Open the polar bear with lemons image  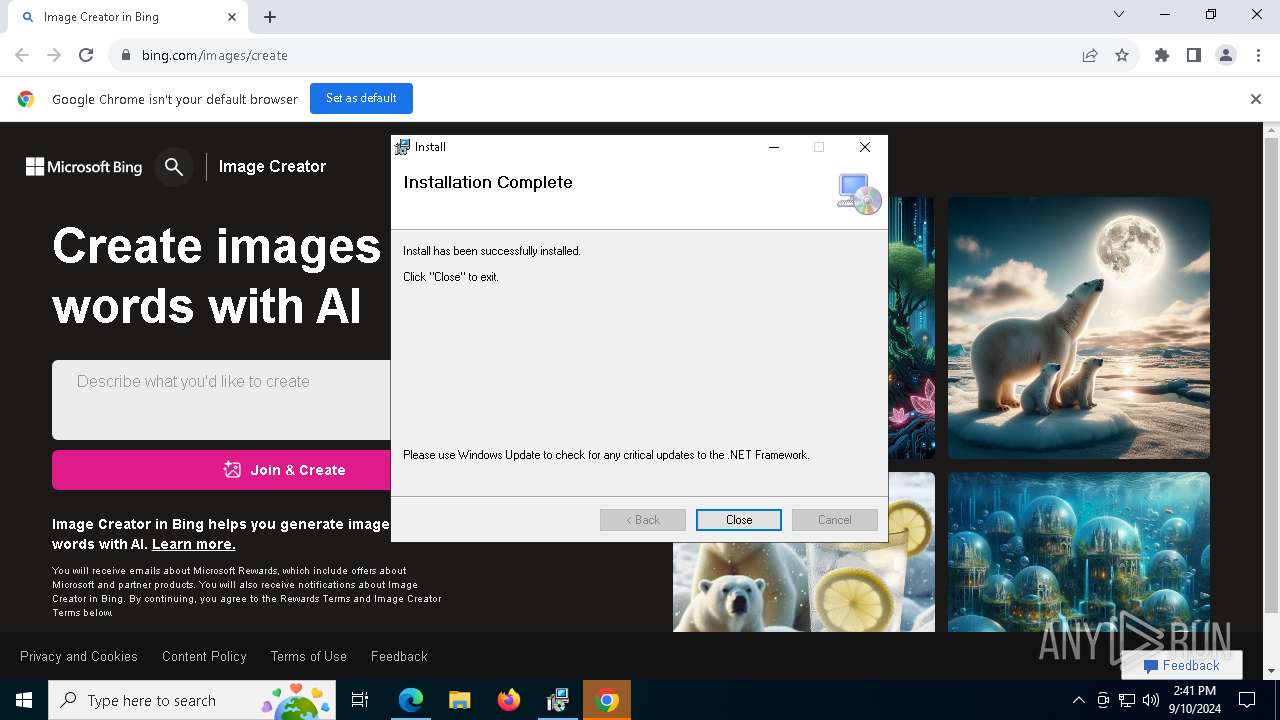pos(804,587)
